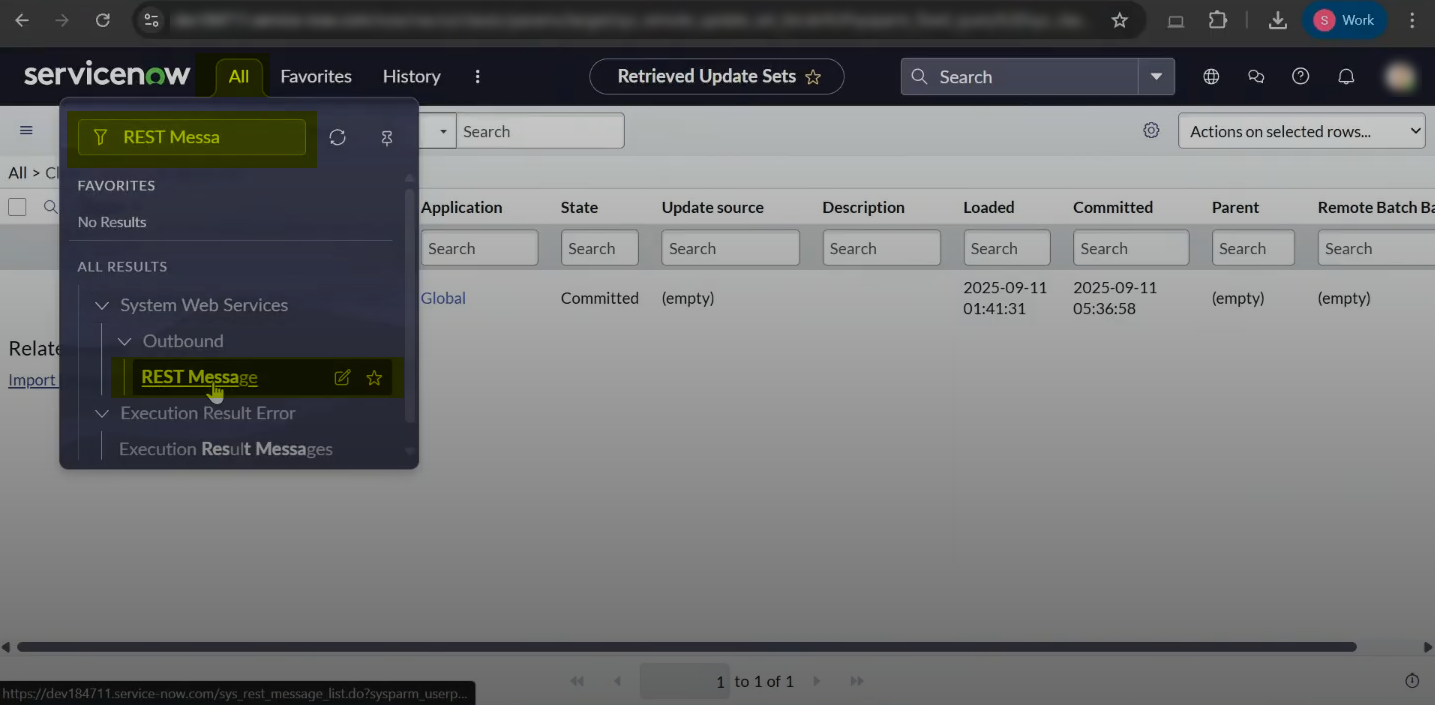Sort by Application column header

pos(461,207)
